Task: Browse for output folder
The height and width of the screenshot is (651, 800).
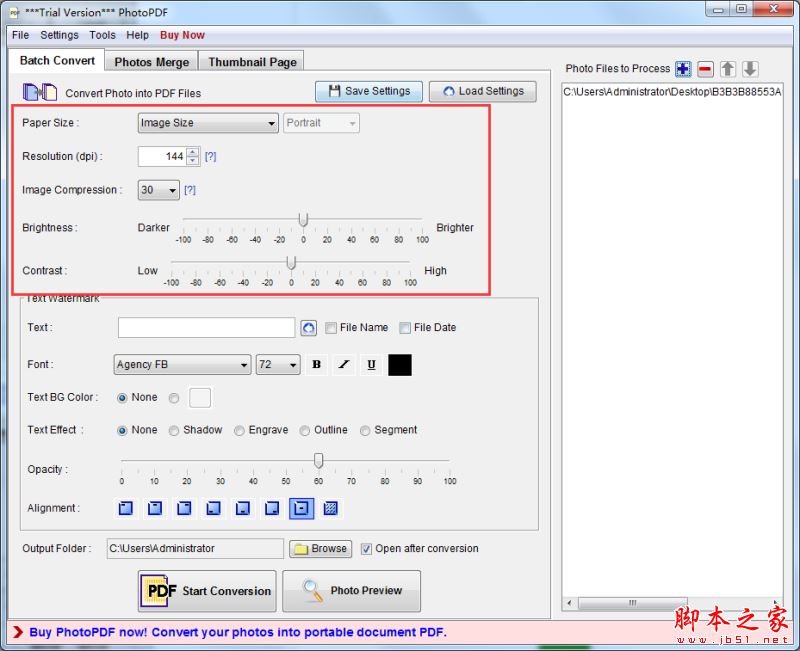Action: [321, 549]
